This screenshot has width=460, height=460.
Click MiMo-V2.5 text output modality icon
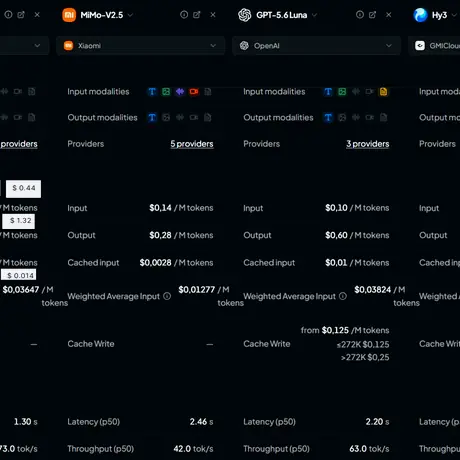152,117
